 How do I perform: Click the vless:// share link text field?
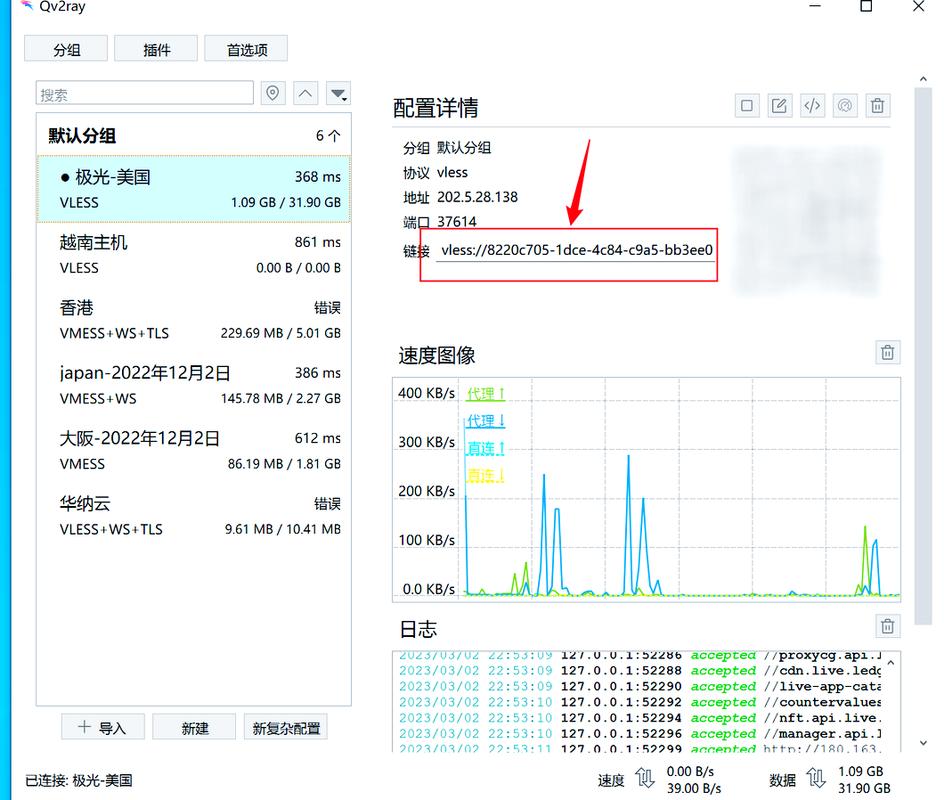(x=576, y=250)
